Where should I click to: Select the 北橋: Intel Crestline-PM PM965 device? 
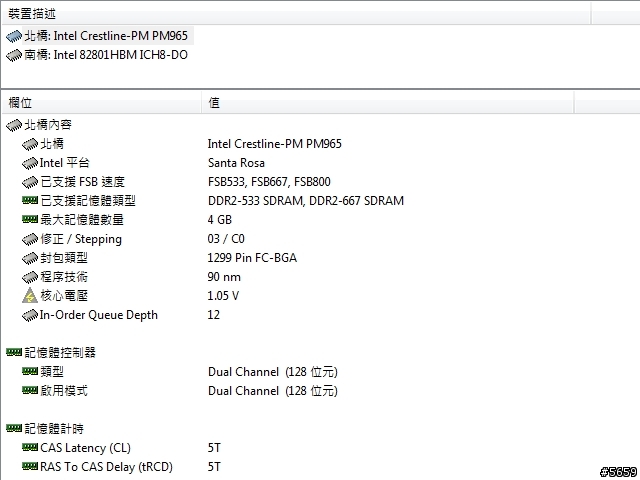(x=106, y=36)
